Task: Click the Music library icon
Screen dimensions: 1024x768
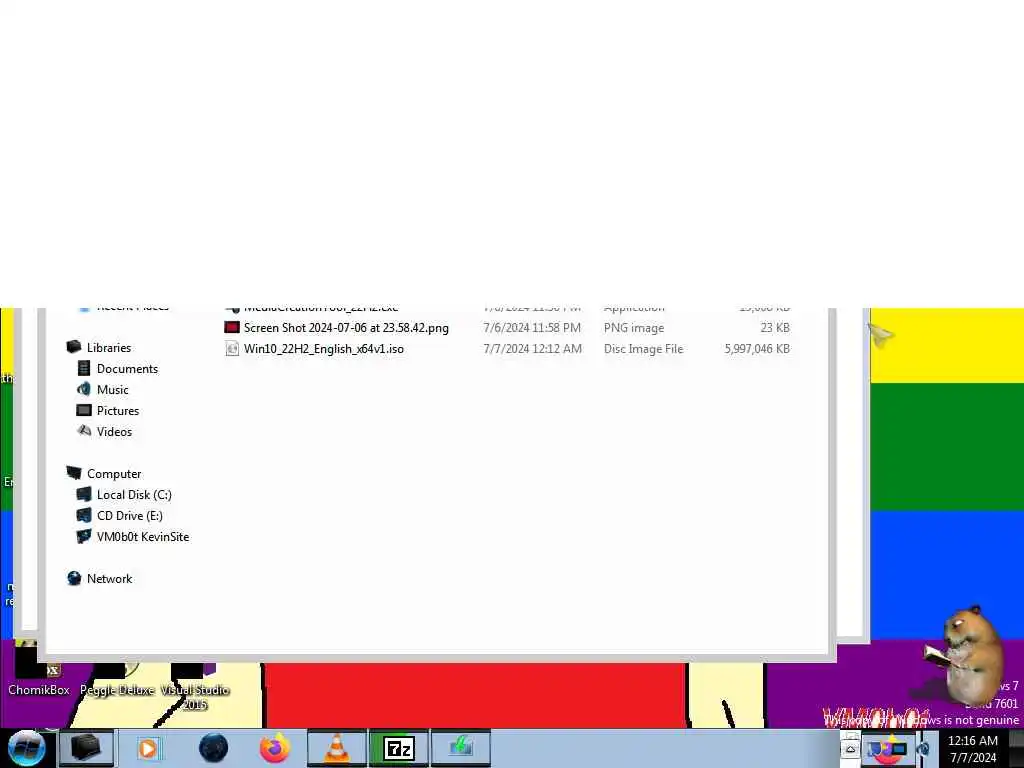Action: 84,389
